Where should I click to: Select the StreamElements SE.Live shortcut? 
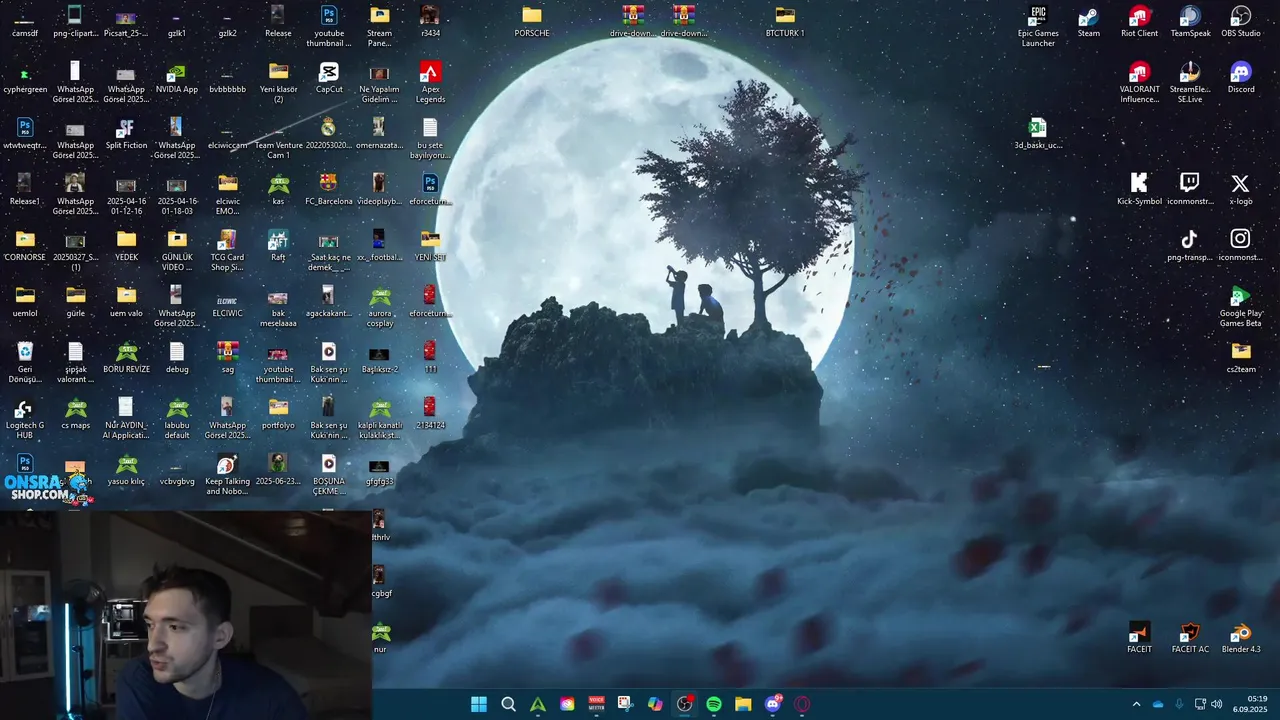click(x=1190, y=82)
